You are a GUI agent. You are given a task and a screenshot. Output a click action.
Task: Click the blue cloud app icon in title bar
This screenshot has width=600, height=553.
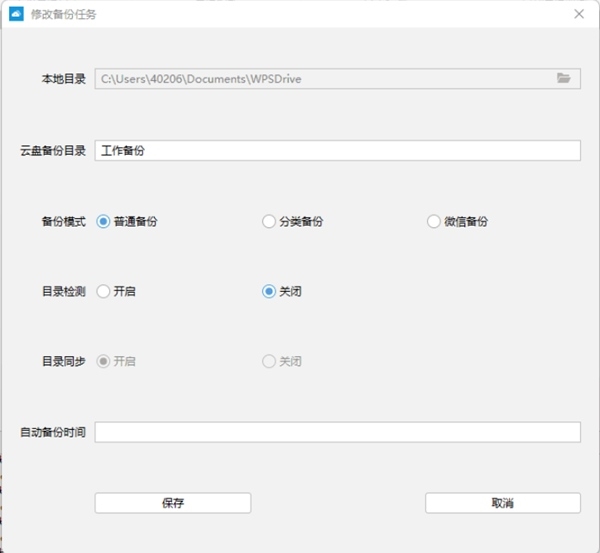[16, 14]
